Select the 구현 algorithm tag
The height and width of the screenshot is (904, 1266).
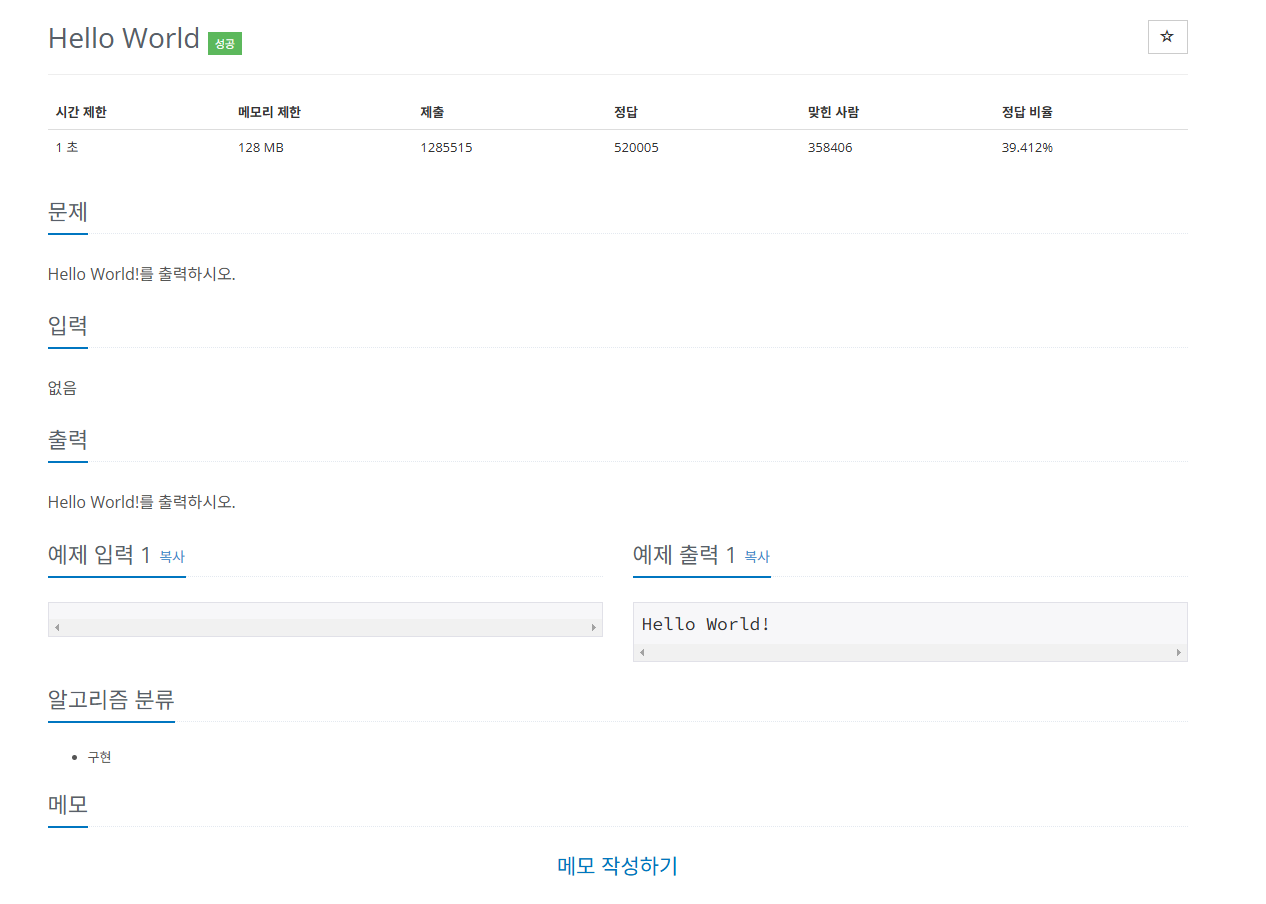[x=100, y=757]
